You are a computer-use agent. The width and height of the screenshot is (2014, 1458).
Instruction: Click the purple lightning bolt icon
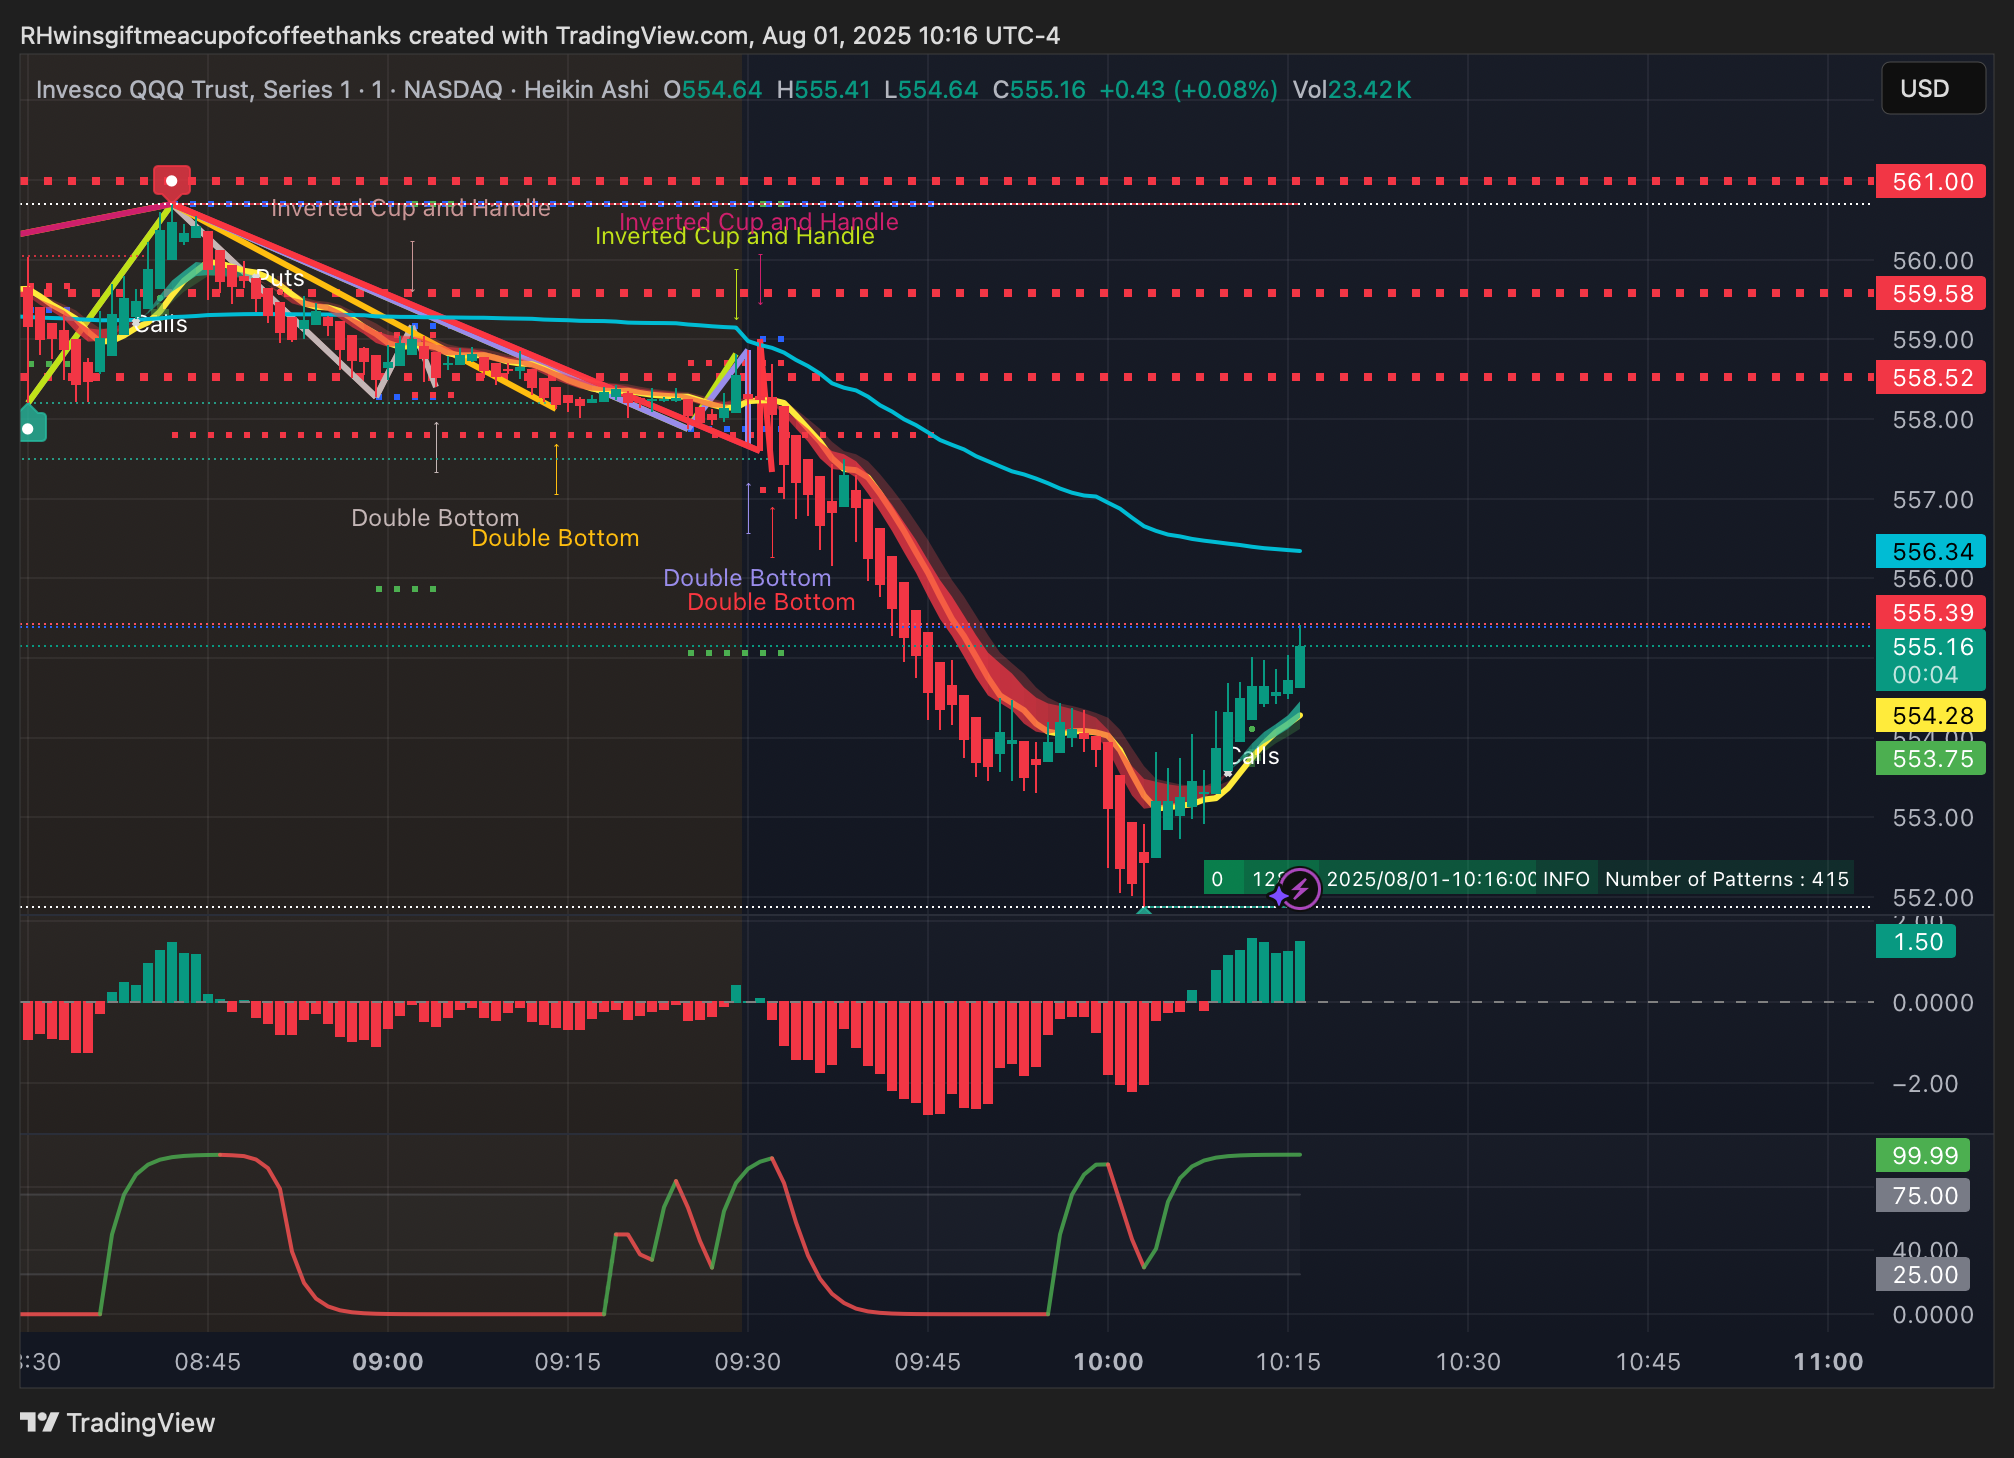(1299, 888)
